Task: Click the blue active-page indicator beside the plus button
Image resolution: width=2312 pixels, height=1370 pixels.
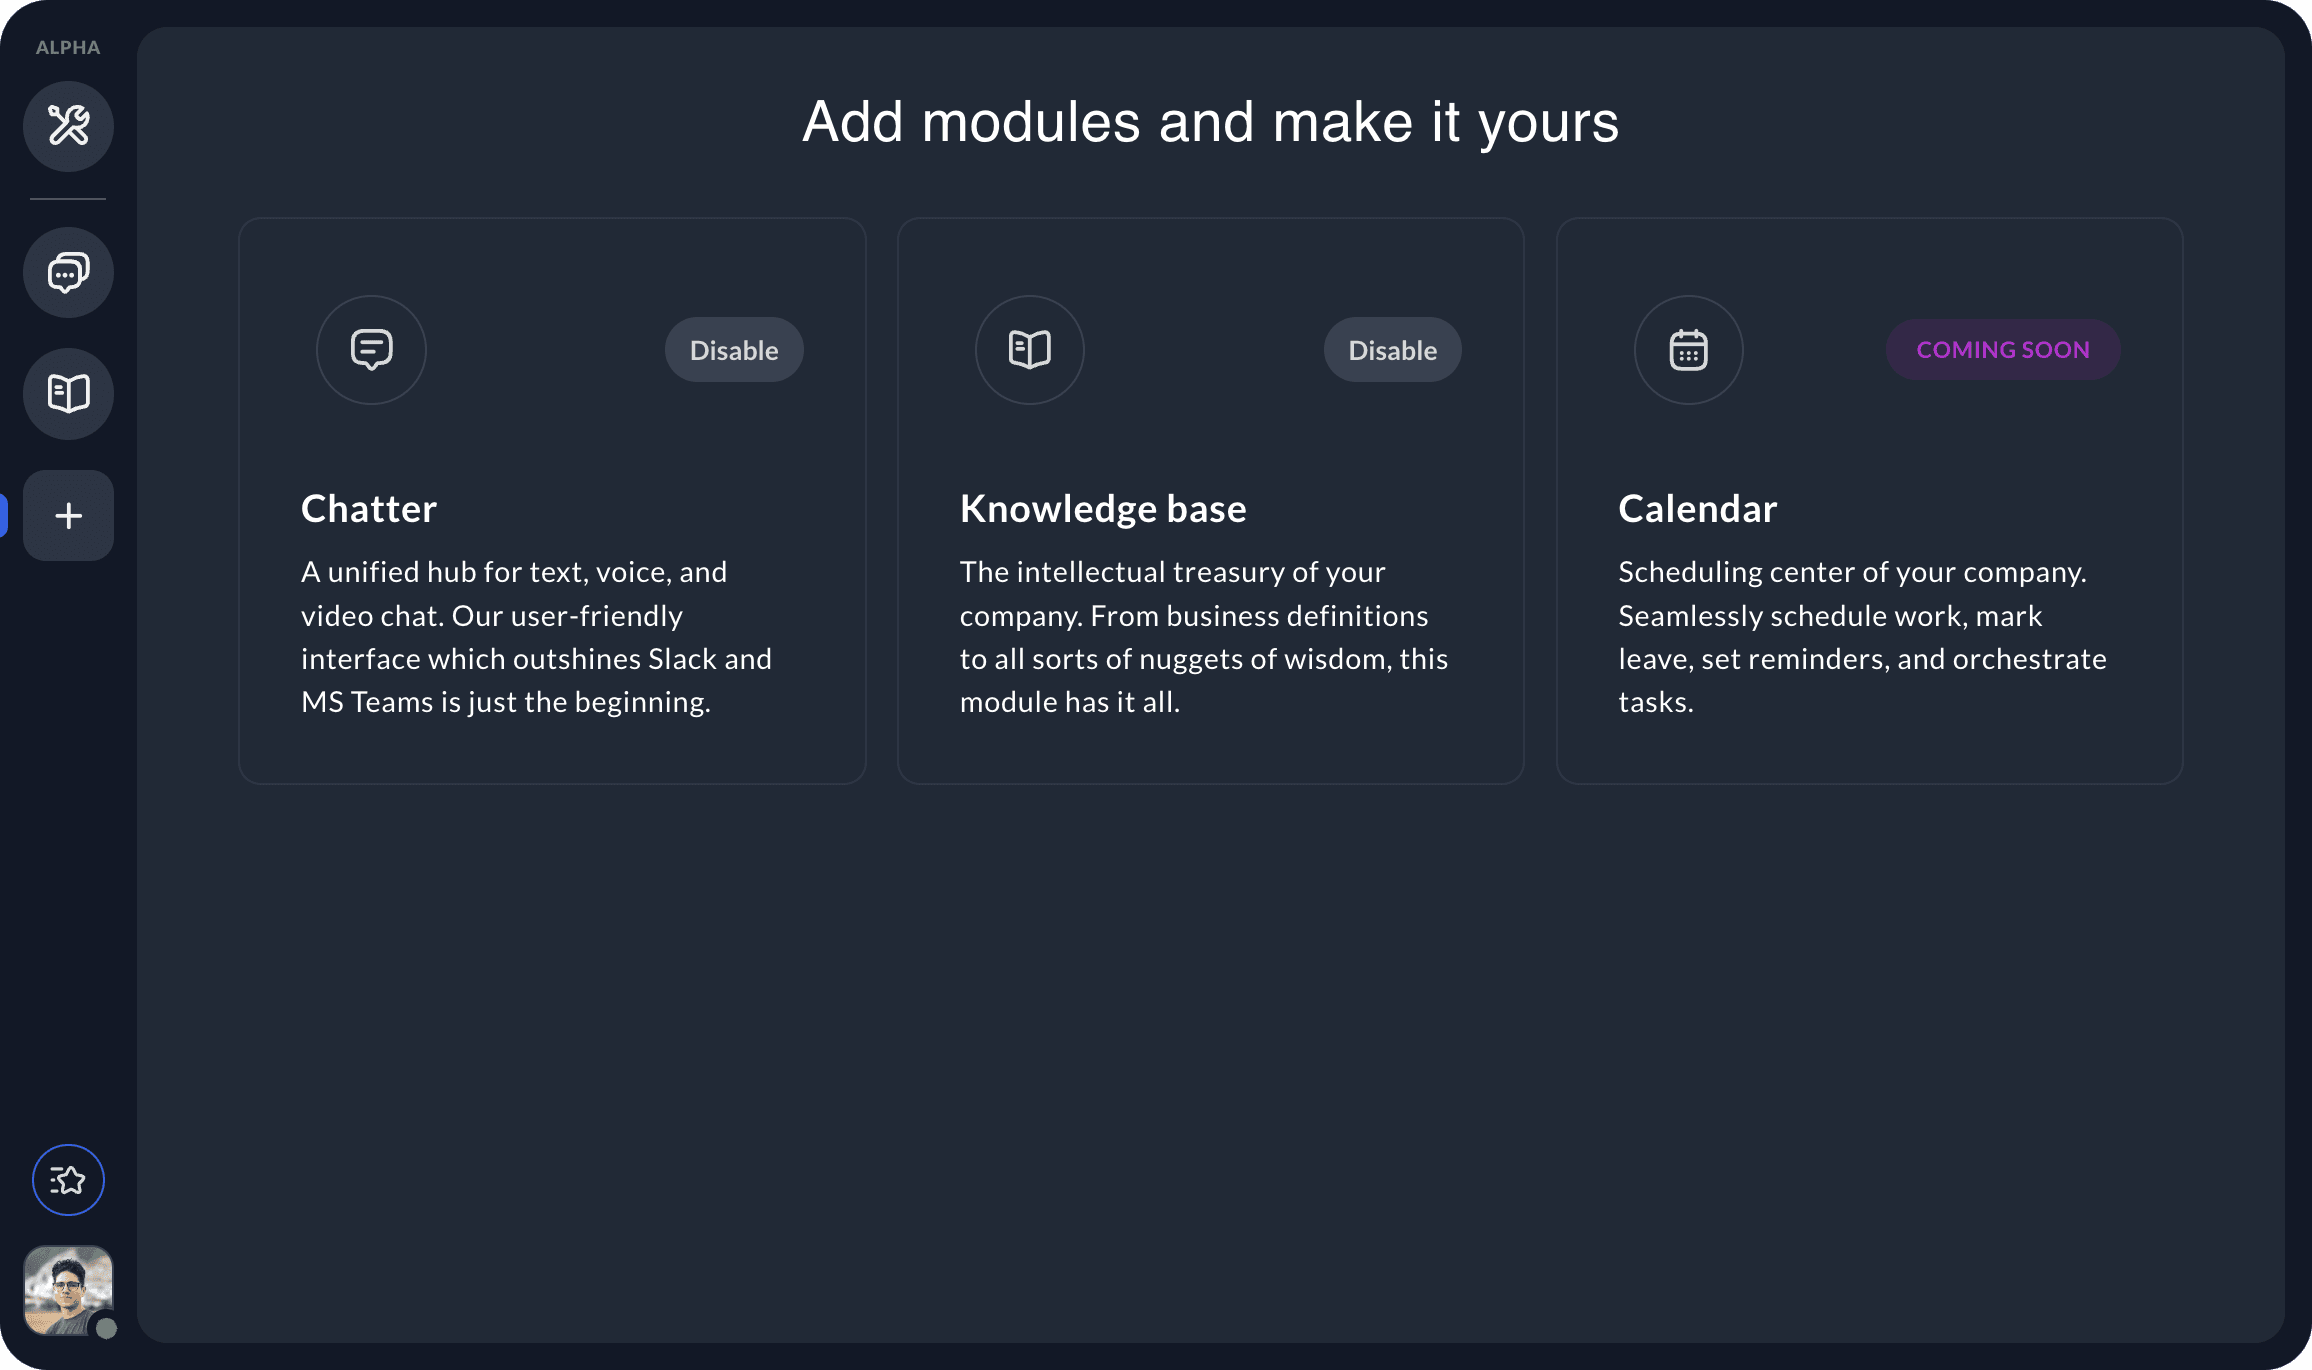Action: 4,515
